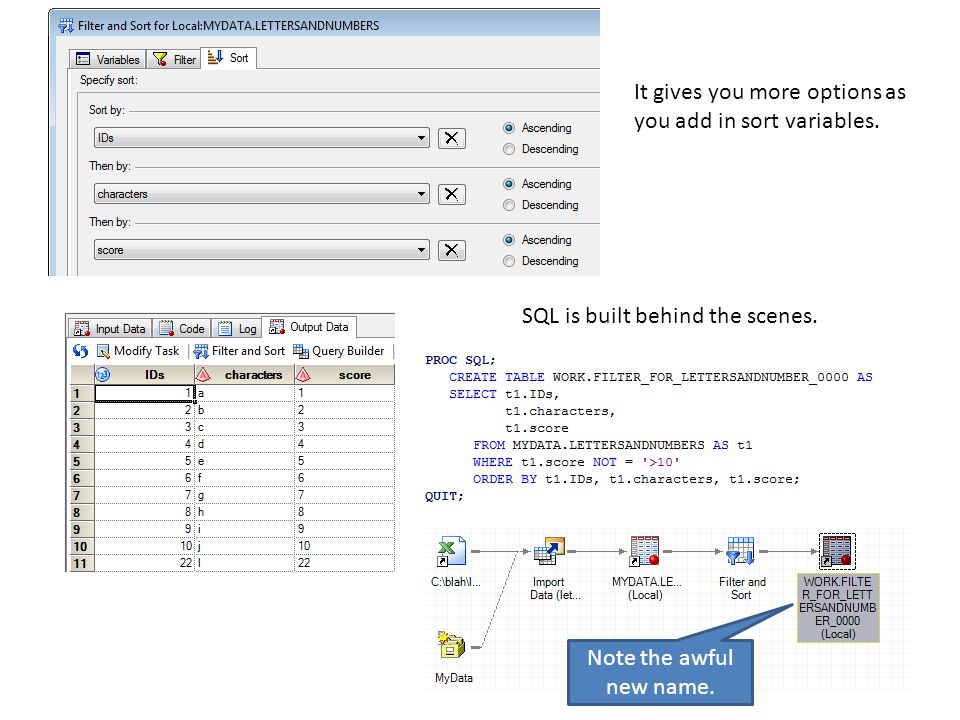
Task: Click the WORK.FILTER output dataset label
Action: (838, 607)
